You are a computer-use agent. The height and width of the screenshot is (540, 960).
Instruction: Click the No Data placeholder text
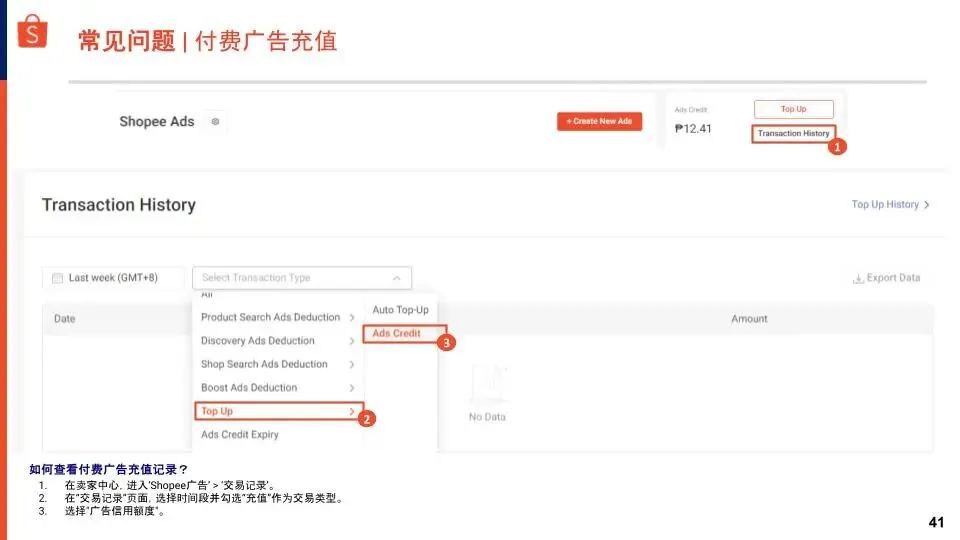[x=487, y=417]
